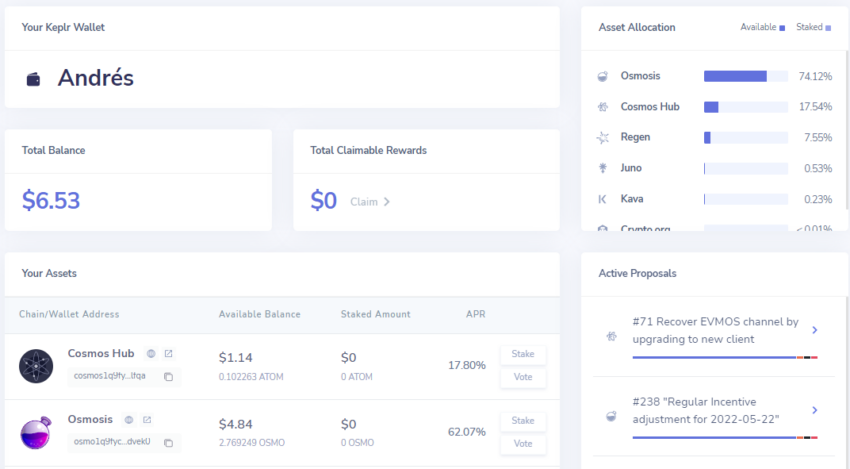
Task: Select Regen in the asset allocation list
Action: 635,137
